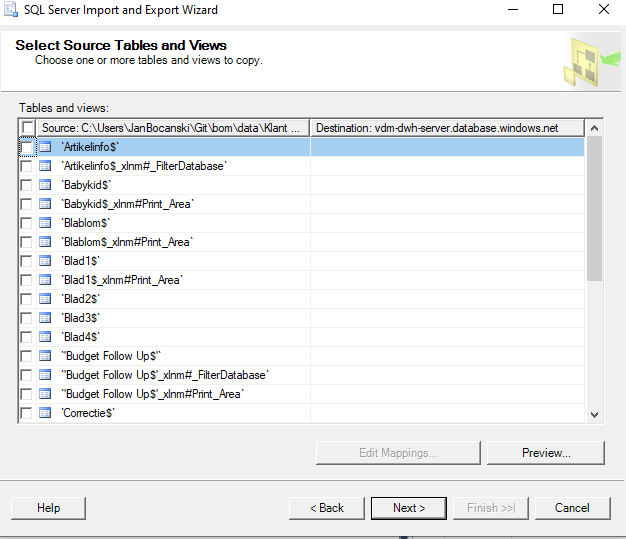Click table icon beside `Blad1$_xlnm#Print_Area`
Viewport: 626px width, 539px height.
(x=45, y=280)
